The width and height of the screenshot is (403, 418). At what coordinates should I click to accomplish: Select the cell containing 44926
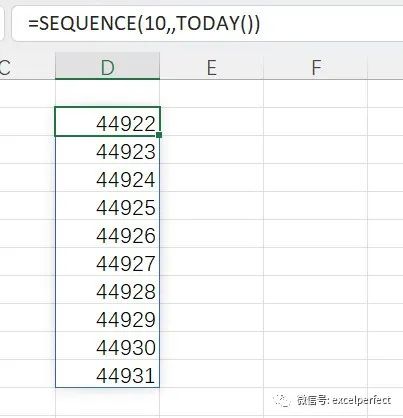coord(107,234)
